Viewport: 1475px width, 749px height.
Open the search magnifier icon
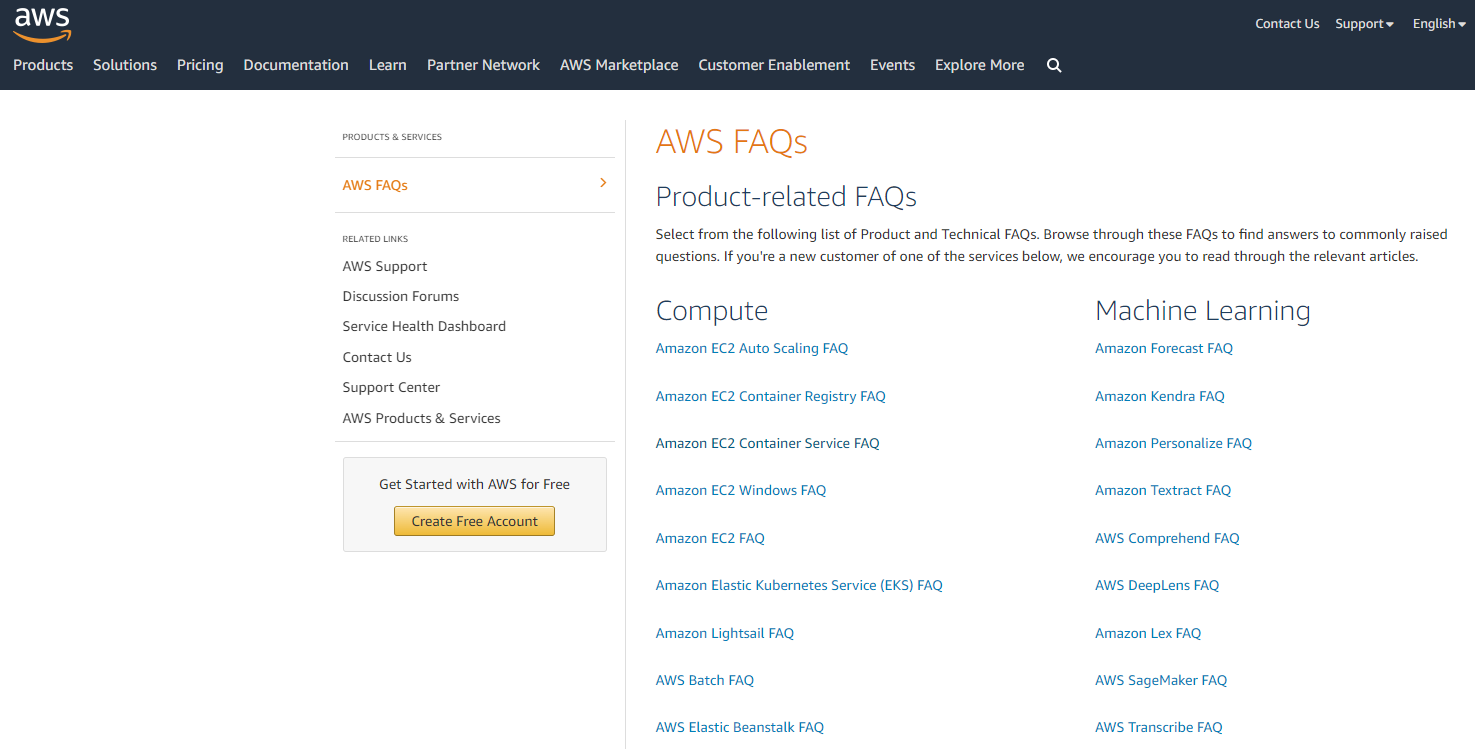pos(1054,65)
